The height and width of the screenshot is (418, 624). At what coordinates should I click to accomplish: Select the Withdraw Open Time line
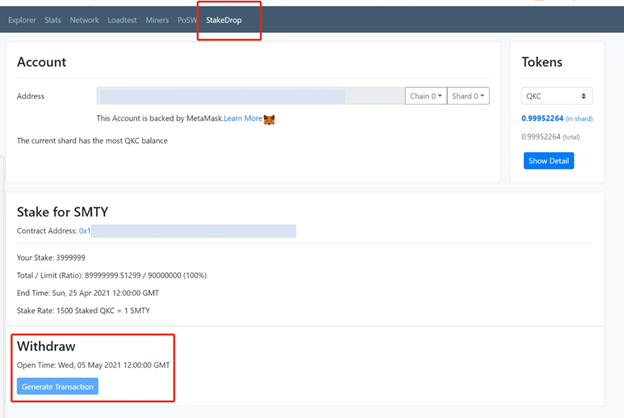click(x=93, y=365)
